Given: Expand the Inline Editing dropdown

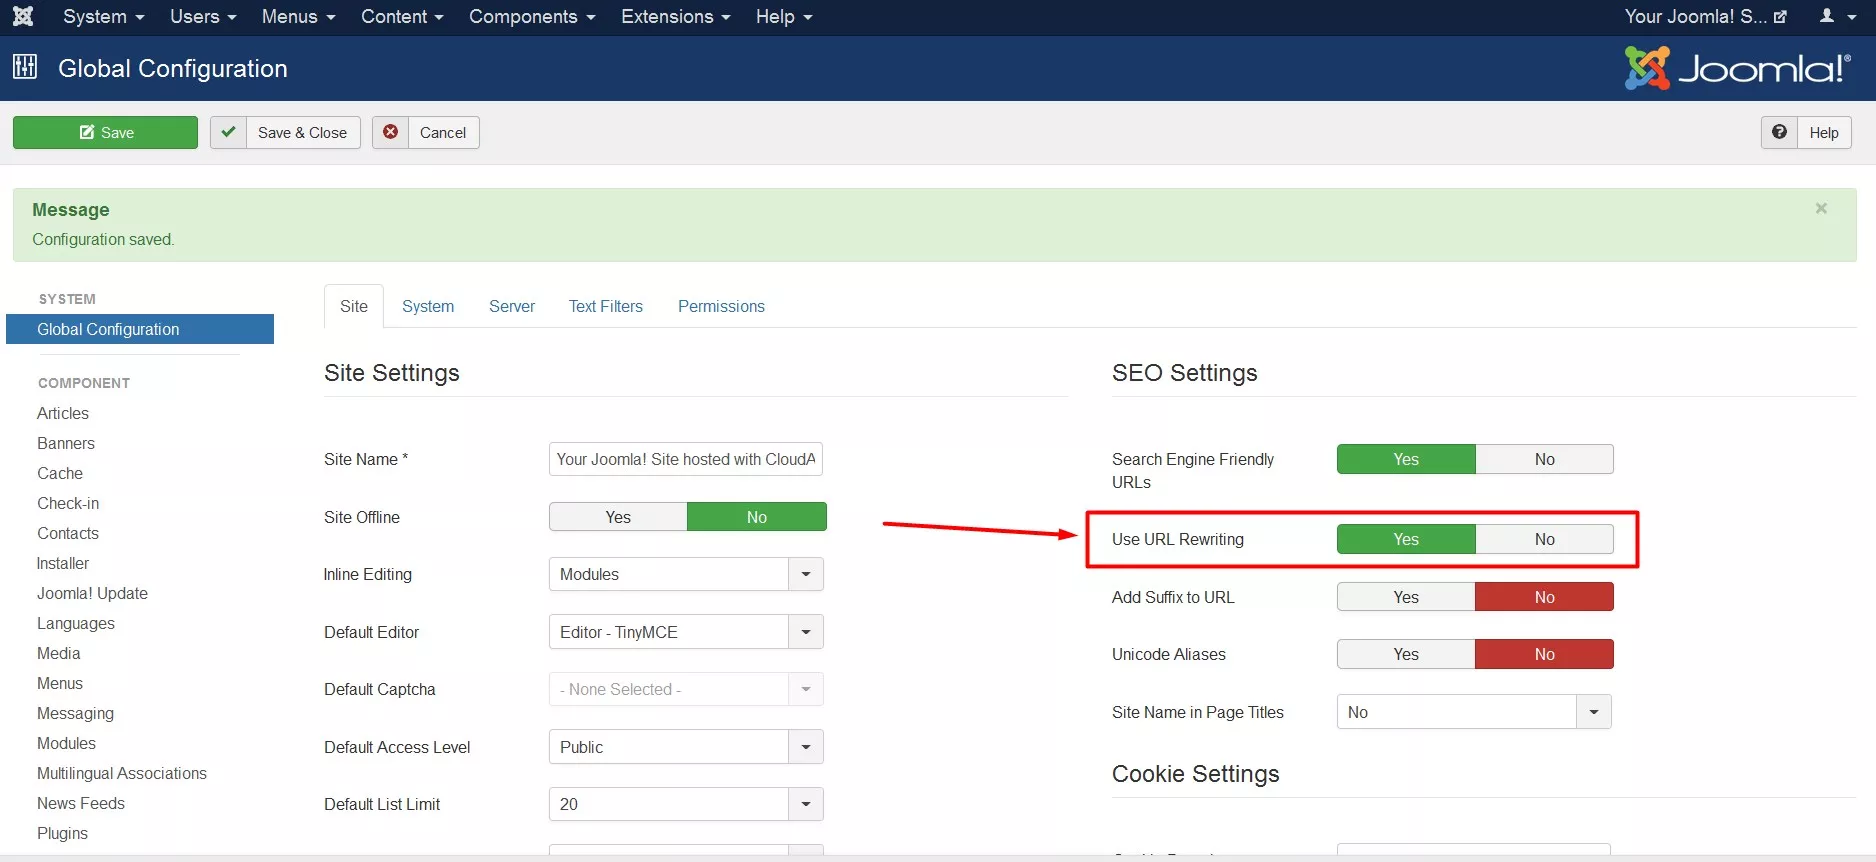Looking at the screenshot, I should [686, 574].
